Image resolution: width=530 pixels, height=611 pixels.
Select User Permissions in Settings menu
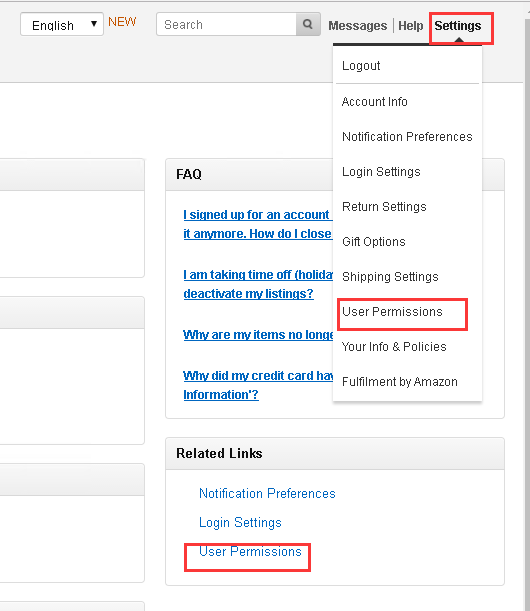point(392,312)
